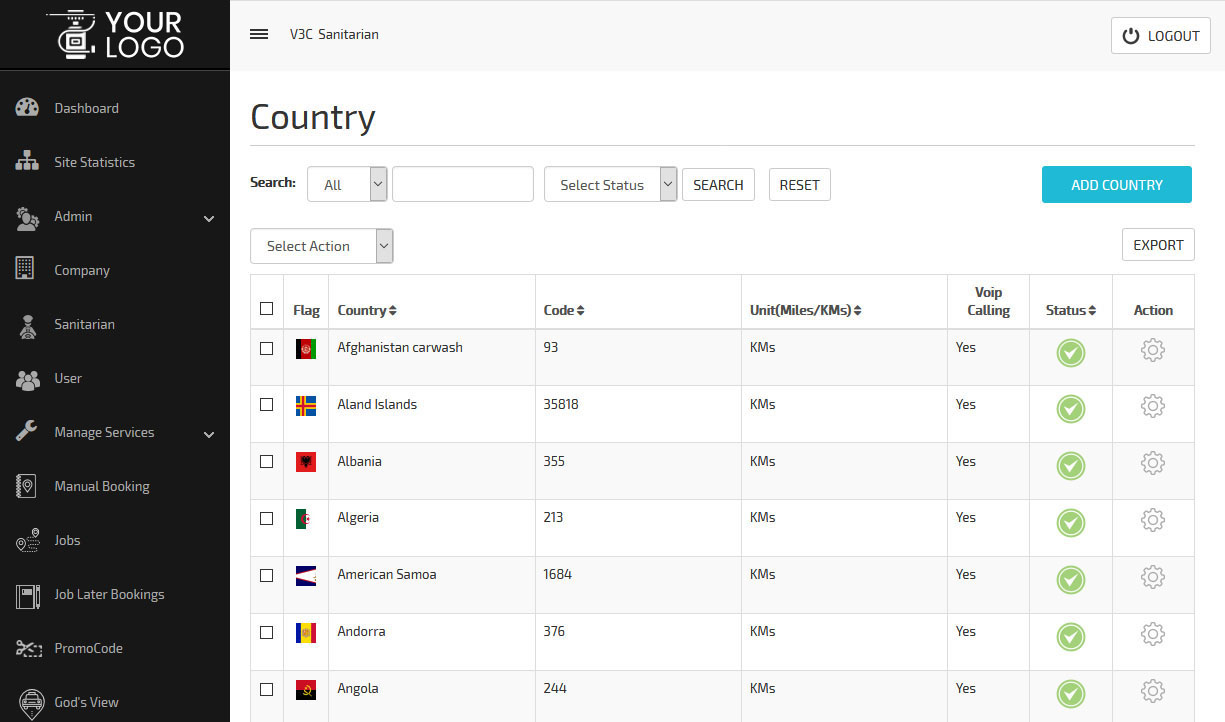This screenshot has width=1225, height=722.
Task: Click the YOUR LOGO image
Action: [x=115, y=34]
